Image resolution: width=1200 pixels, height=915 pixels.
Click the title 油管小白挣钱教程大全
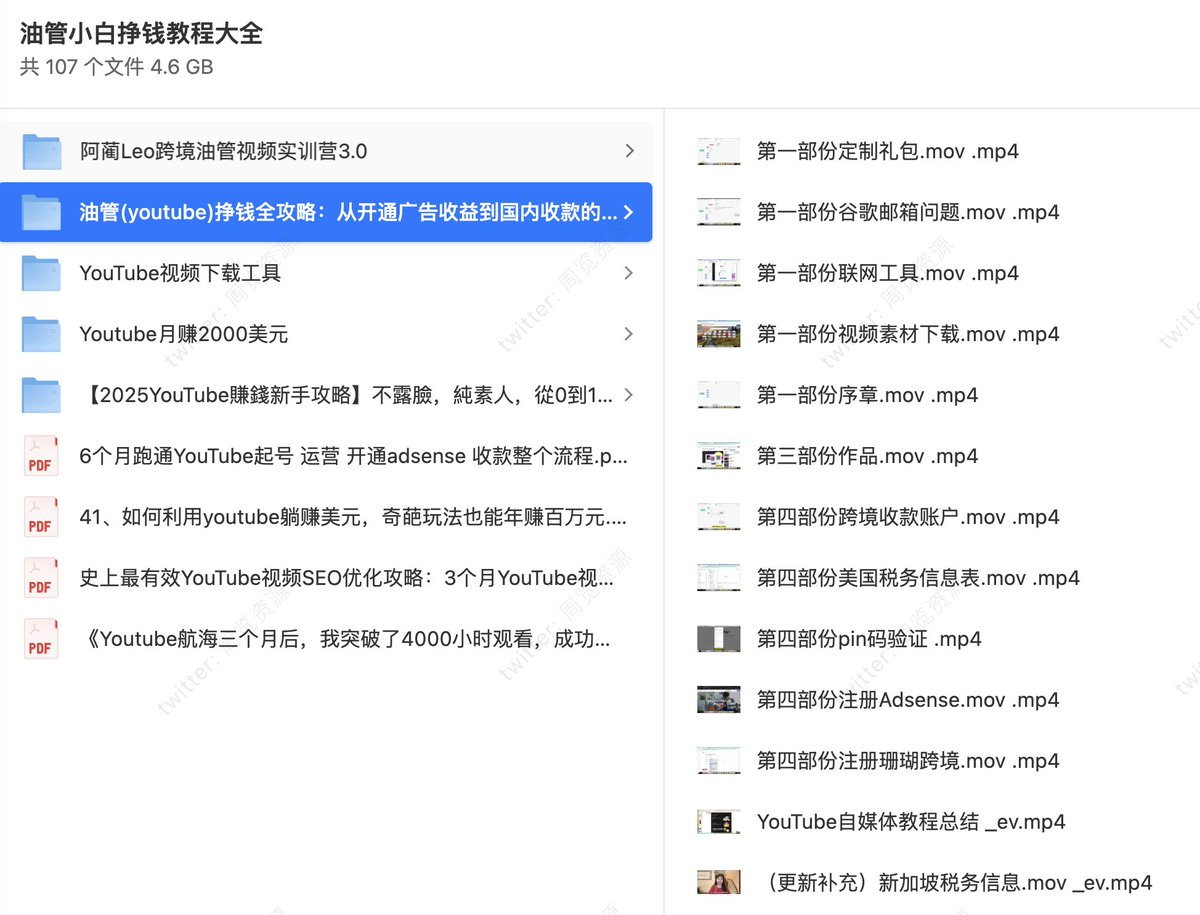[x=141, y=33]
